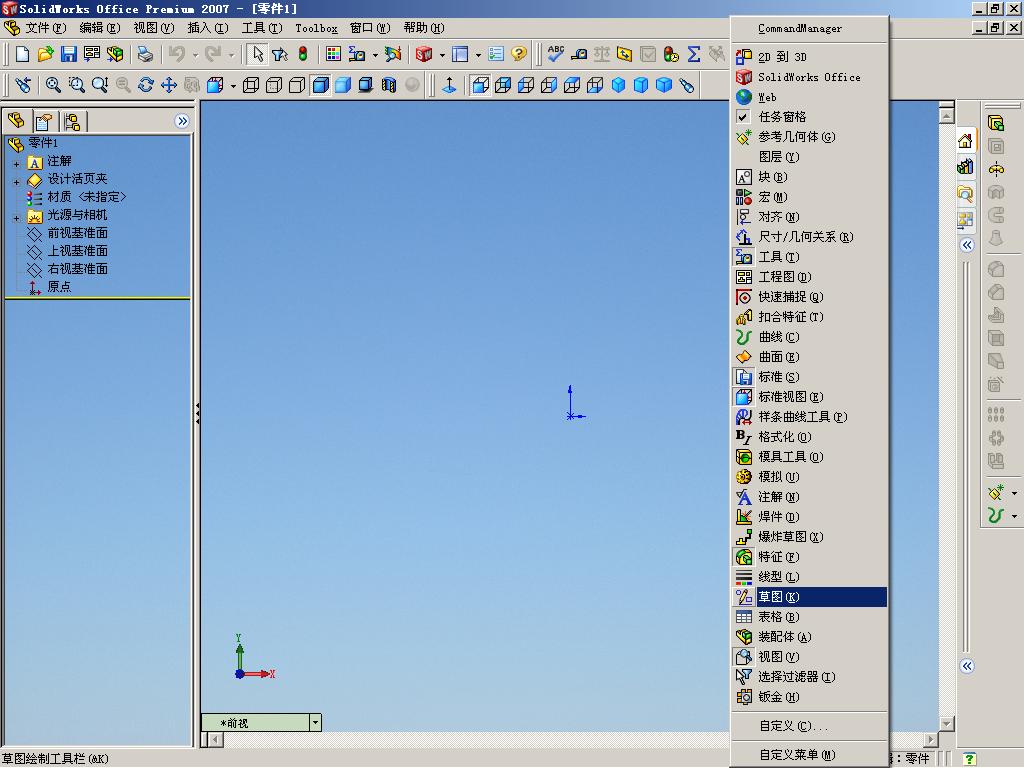Viewport: 1024px width, 768px height.
Task: Select Shaded with edges display icon
Action: [321, 85]
